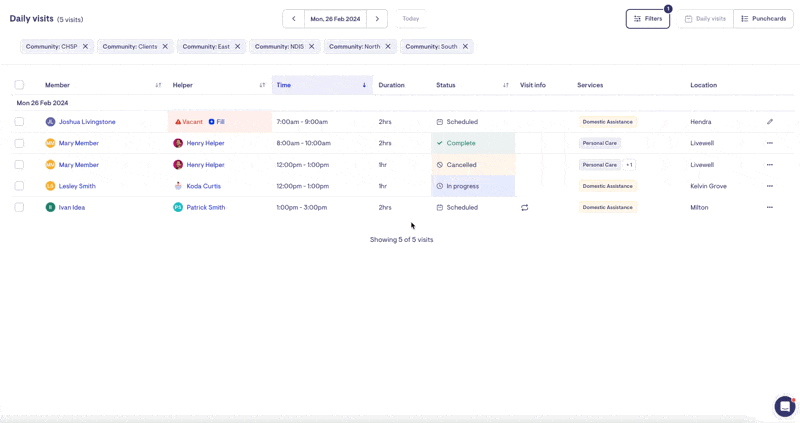Open more options for Ivan Idea visit
Image resolution: width=800 pixels, height=423 pixels.
point(770,208)
